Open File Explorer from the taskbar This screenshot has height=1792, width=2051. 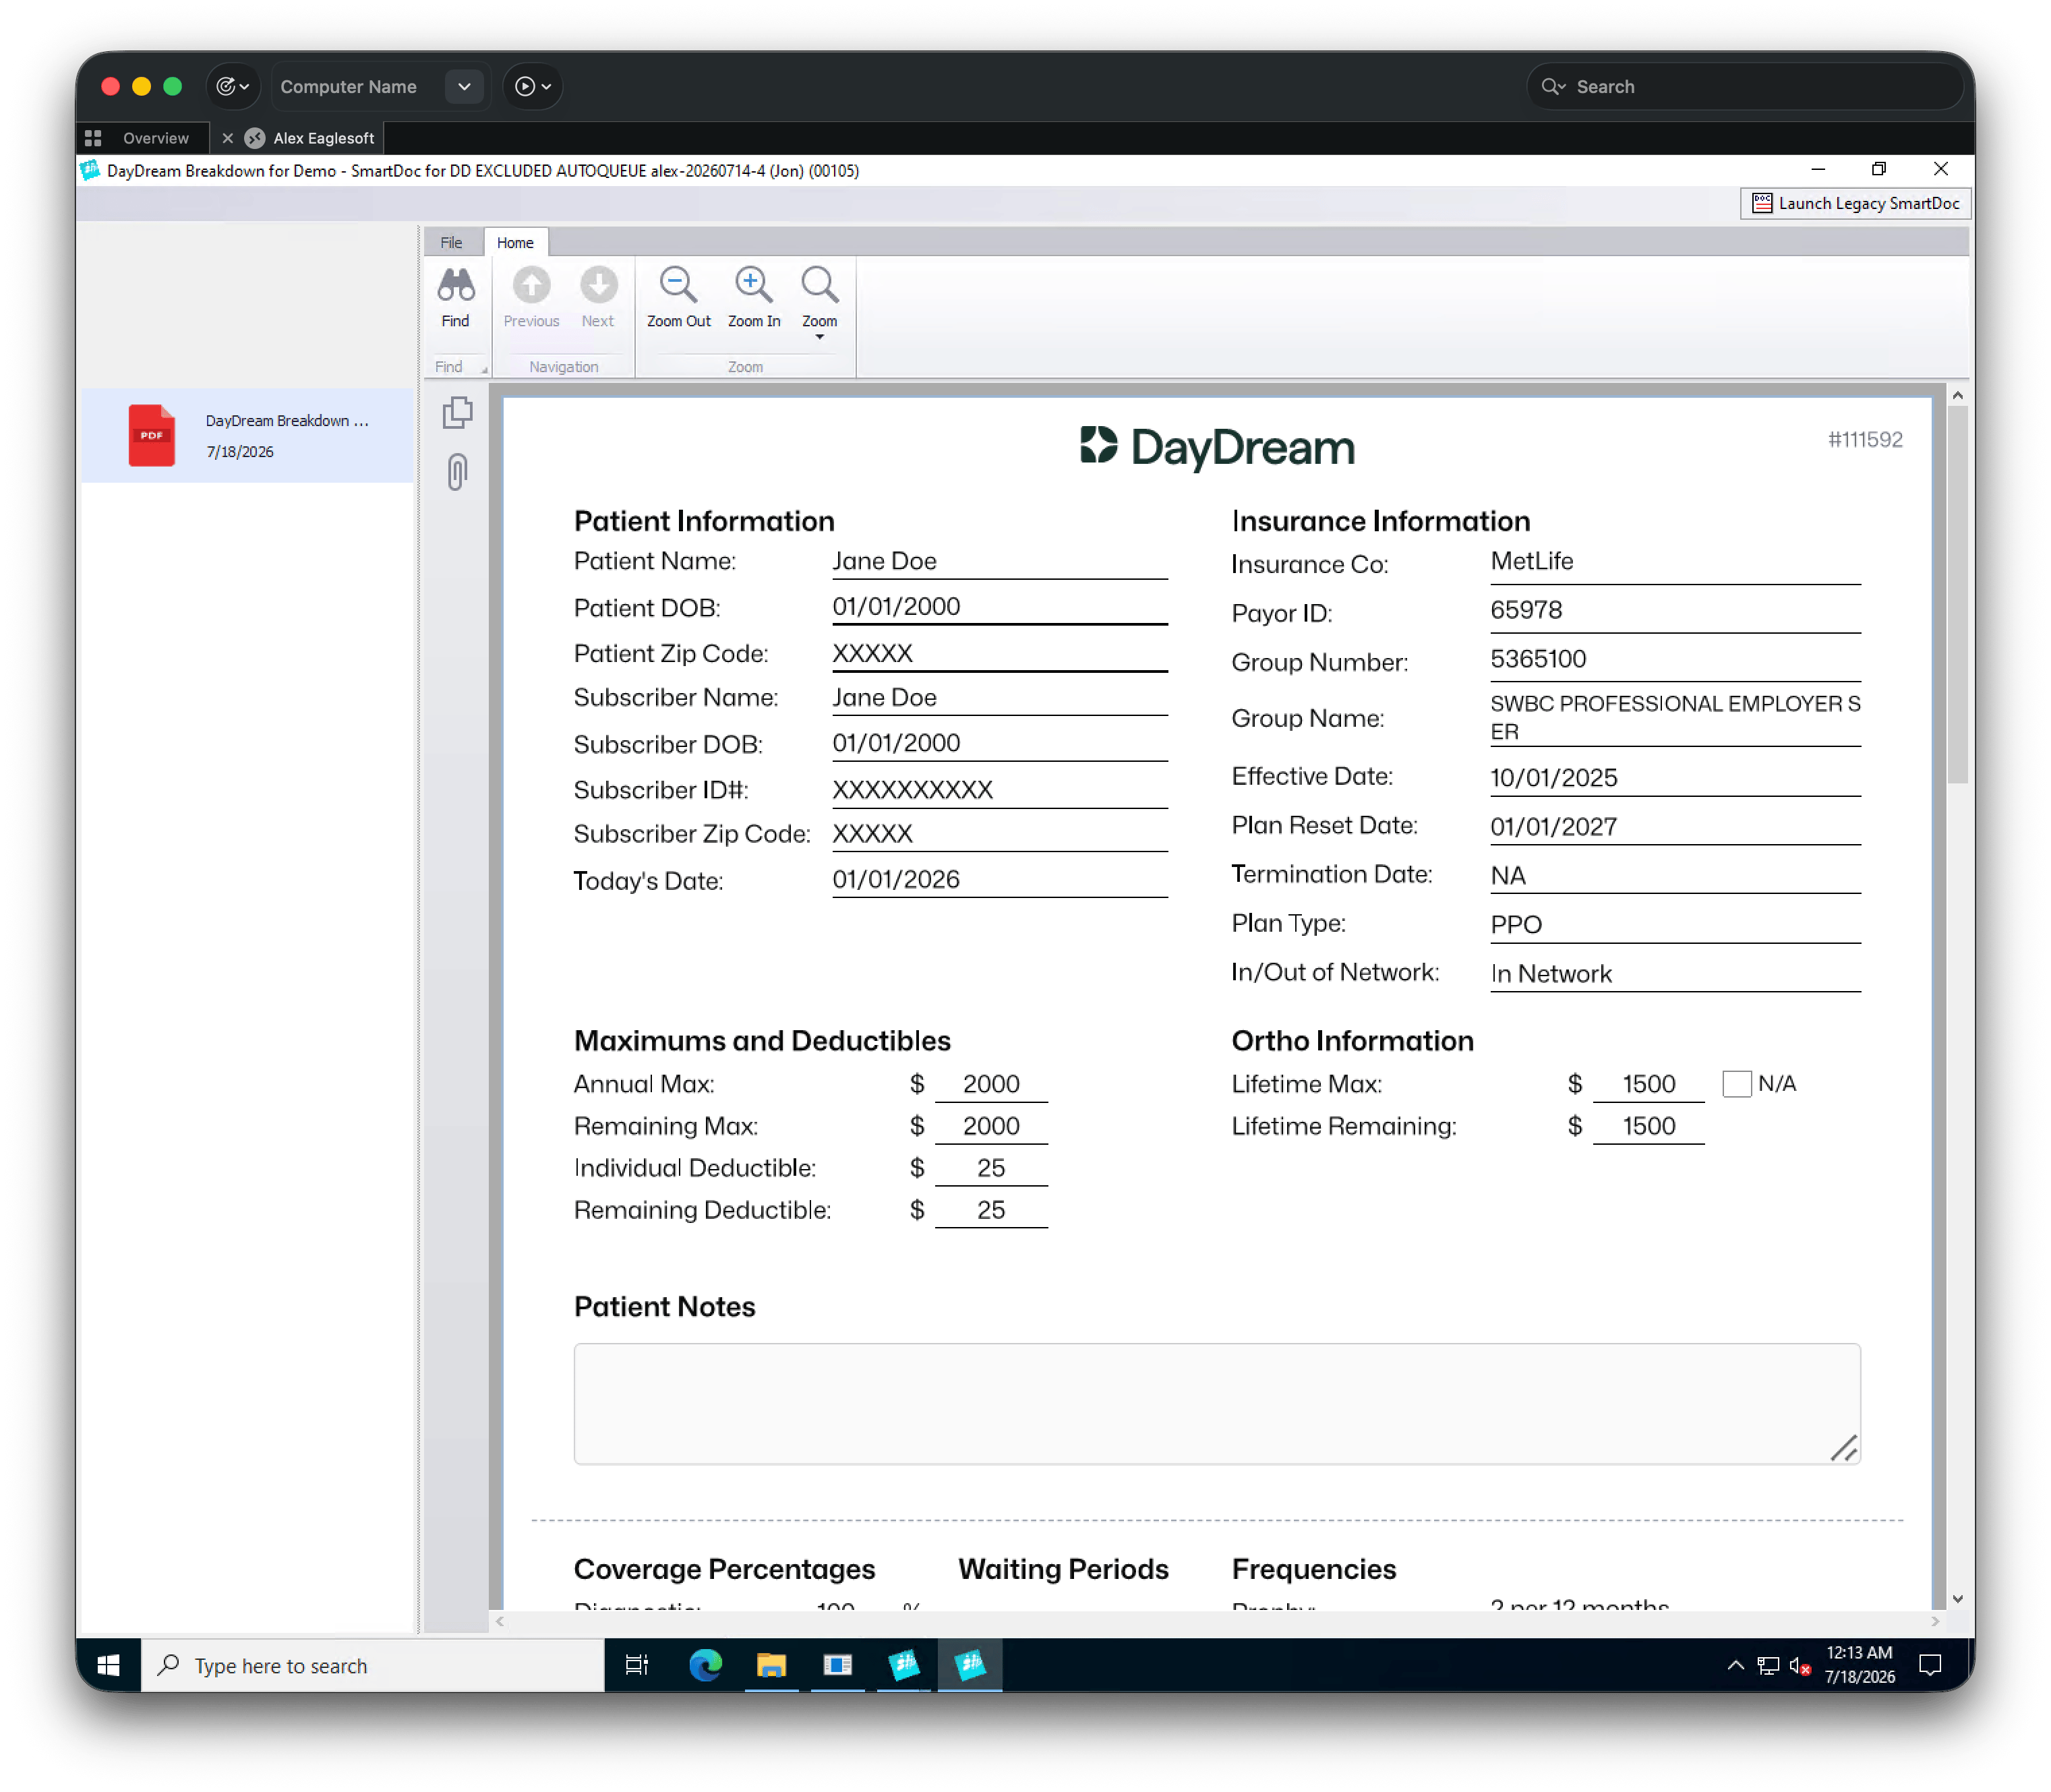[771, 1665]
